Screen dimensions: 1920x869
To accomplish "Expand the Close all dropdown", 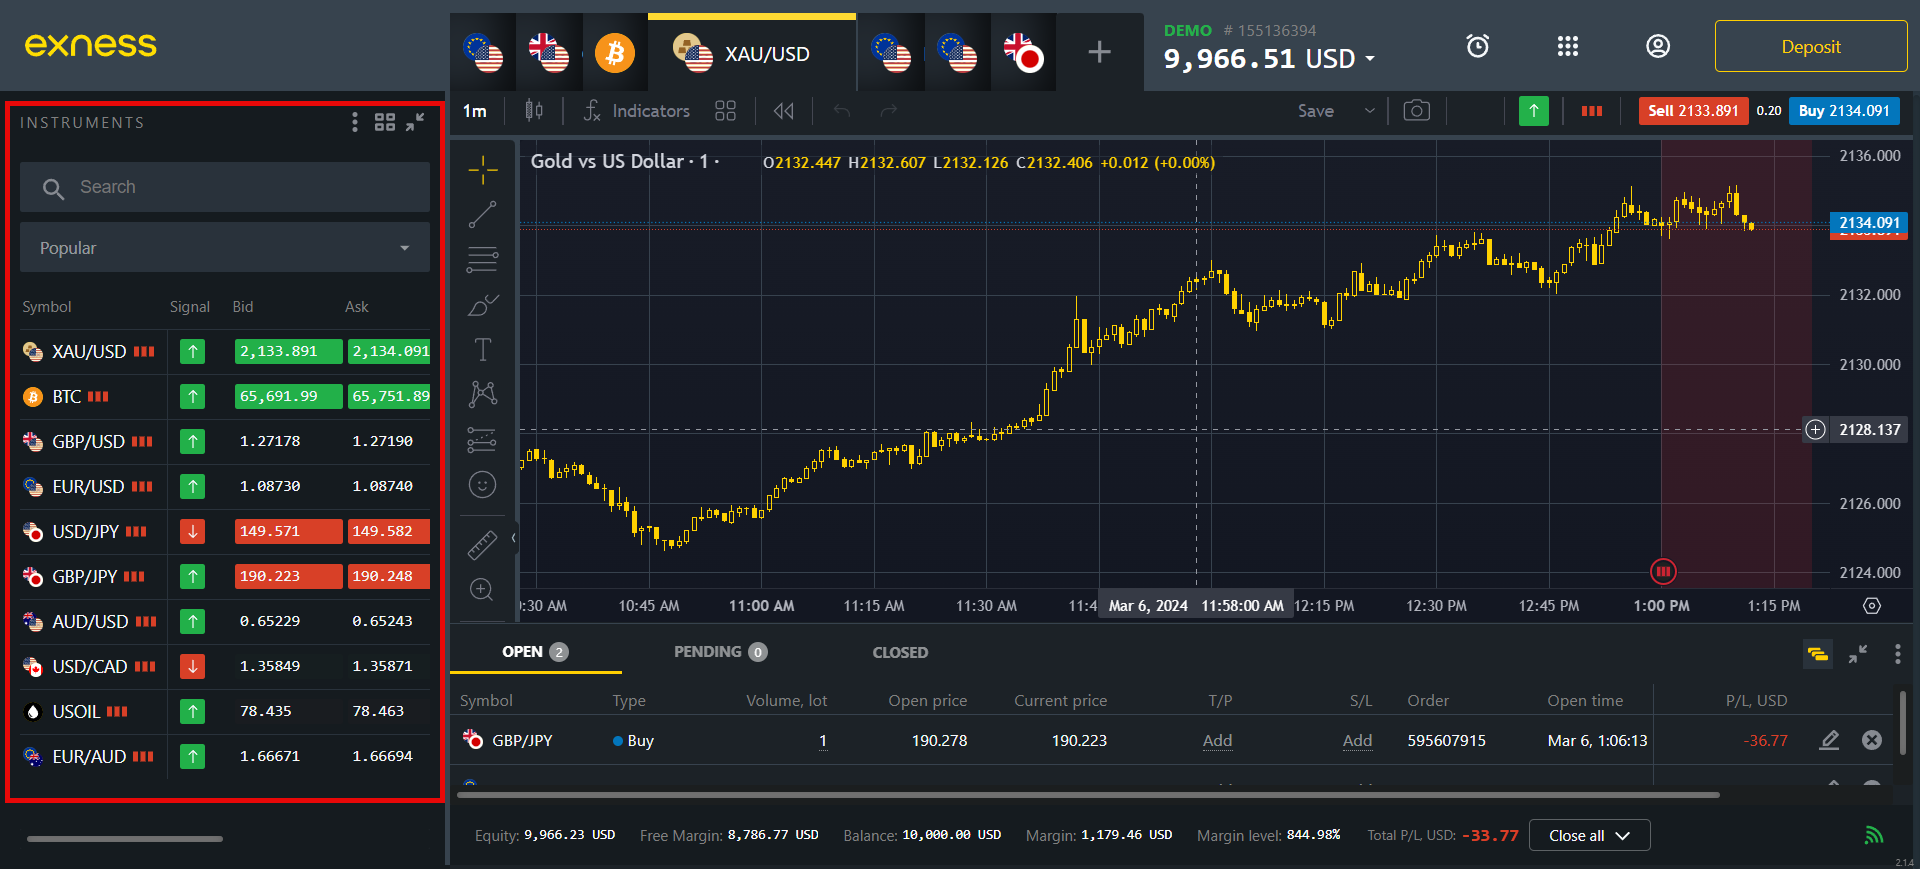I will [1589, 835].
